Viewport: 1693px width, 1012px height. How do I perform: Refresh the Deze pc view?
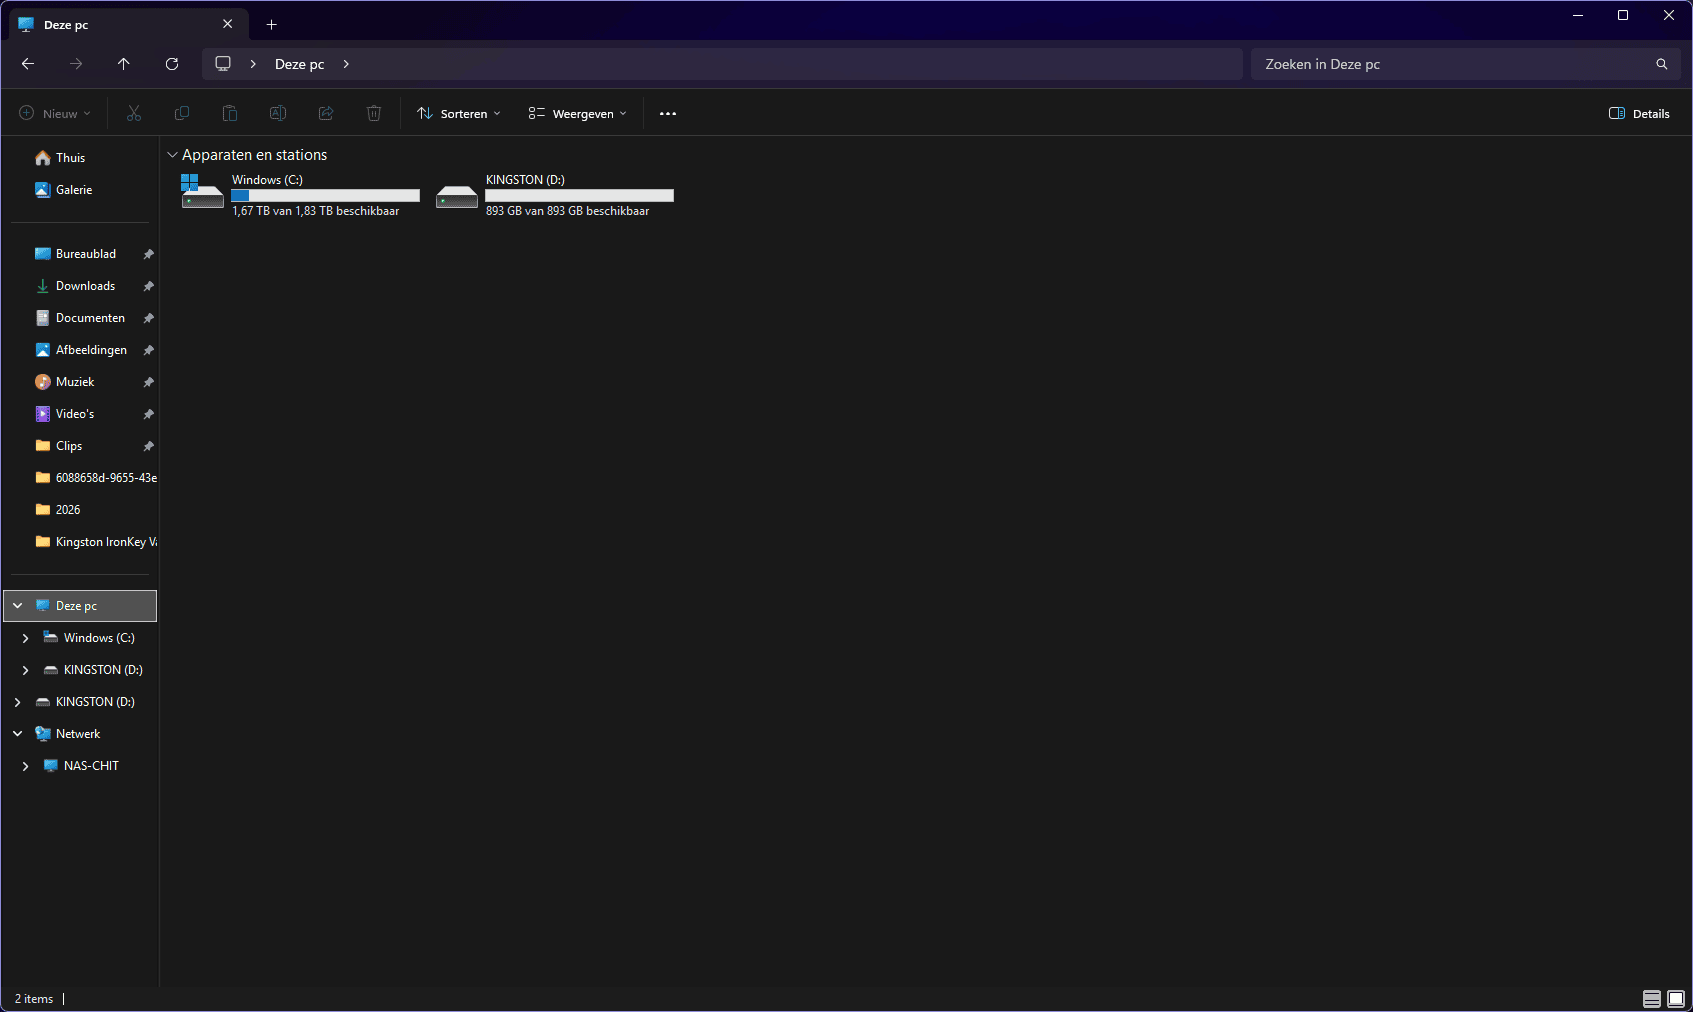click(x=172, y=64)
